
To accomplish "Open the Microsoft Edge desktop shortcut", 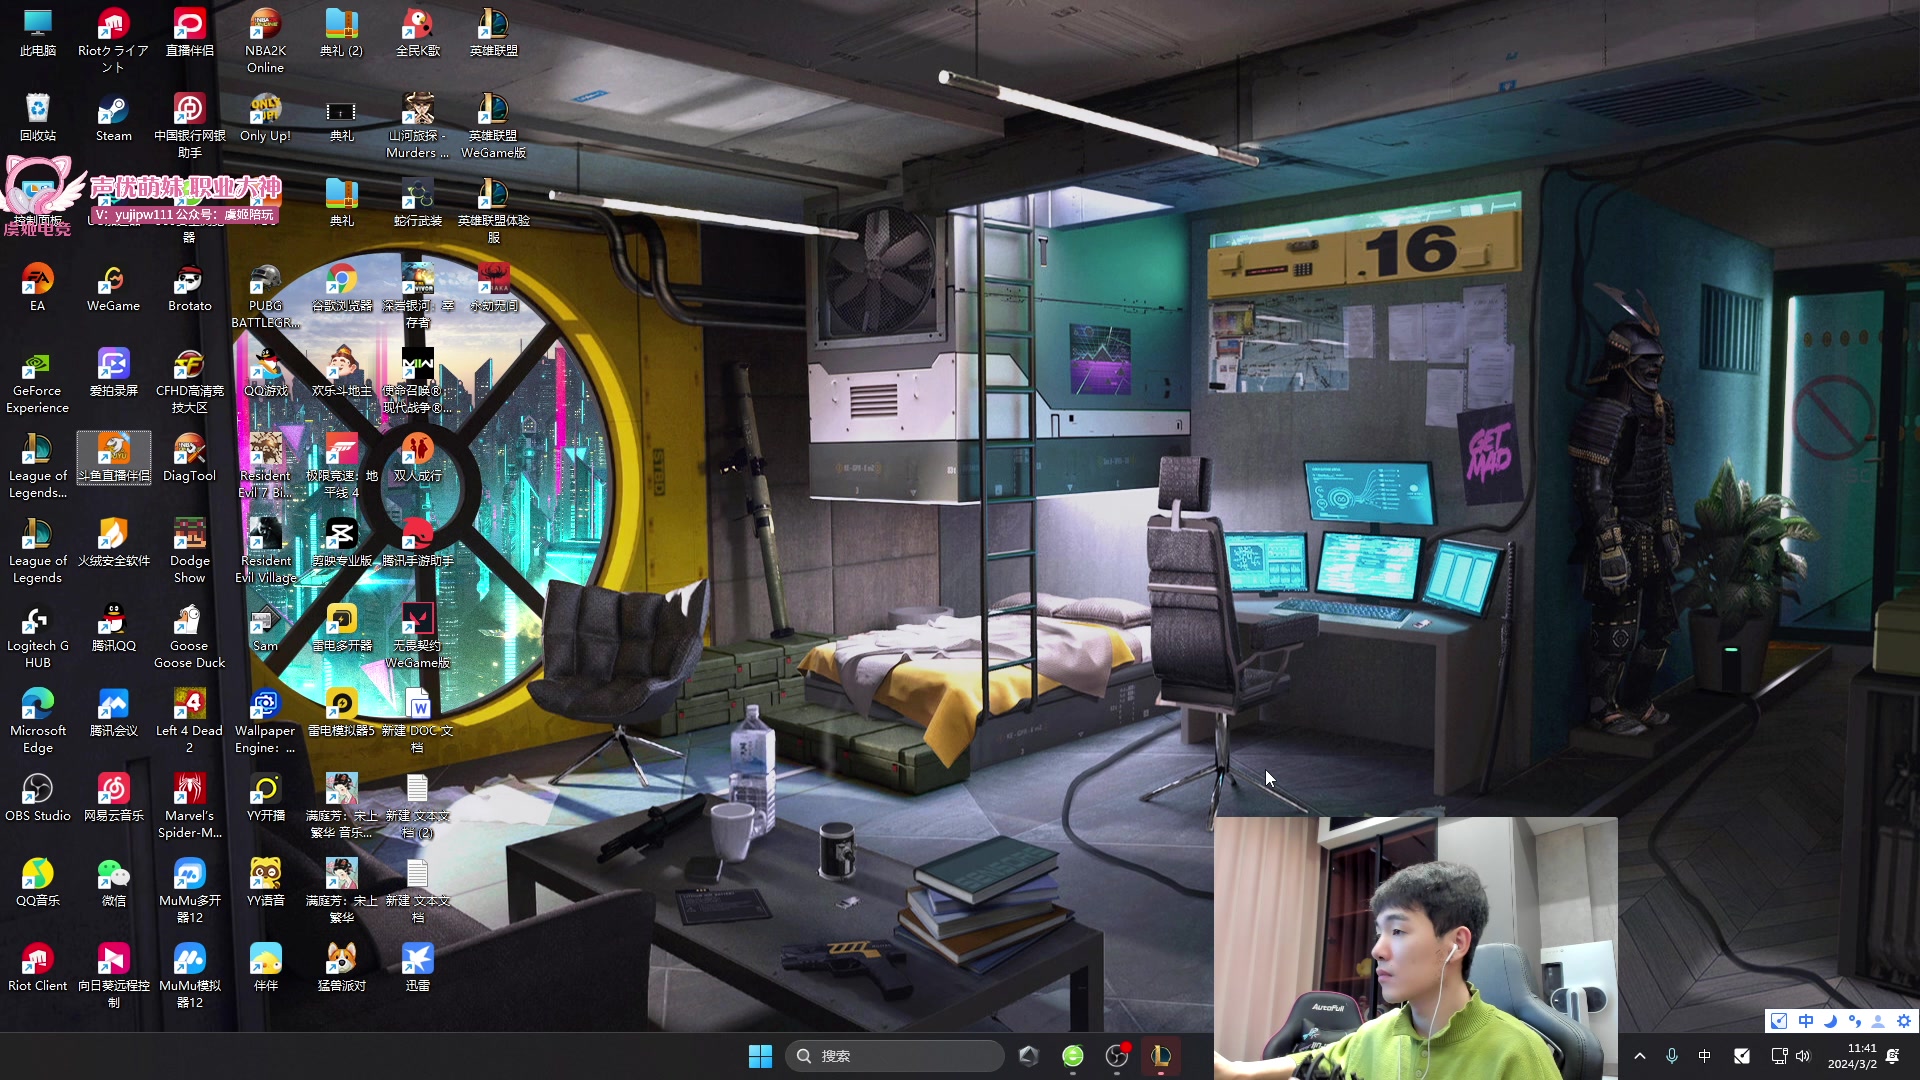I will click(37, 722).
